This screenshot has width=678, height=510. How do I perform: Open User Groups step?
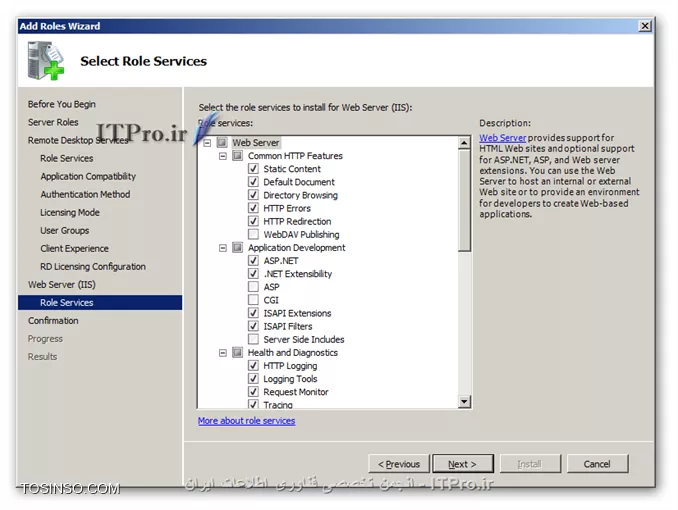pos(65,231)
